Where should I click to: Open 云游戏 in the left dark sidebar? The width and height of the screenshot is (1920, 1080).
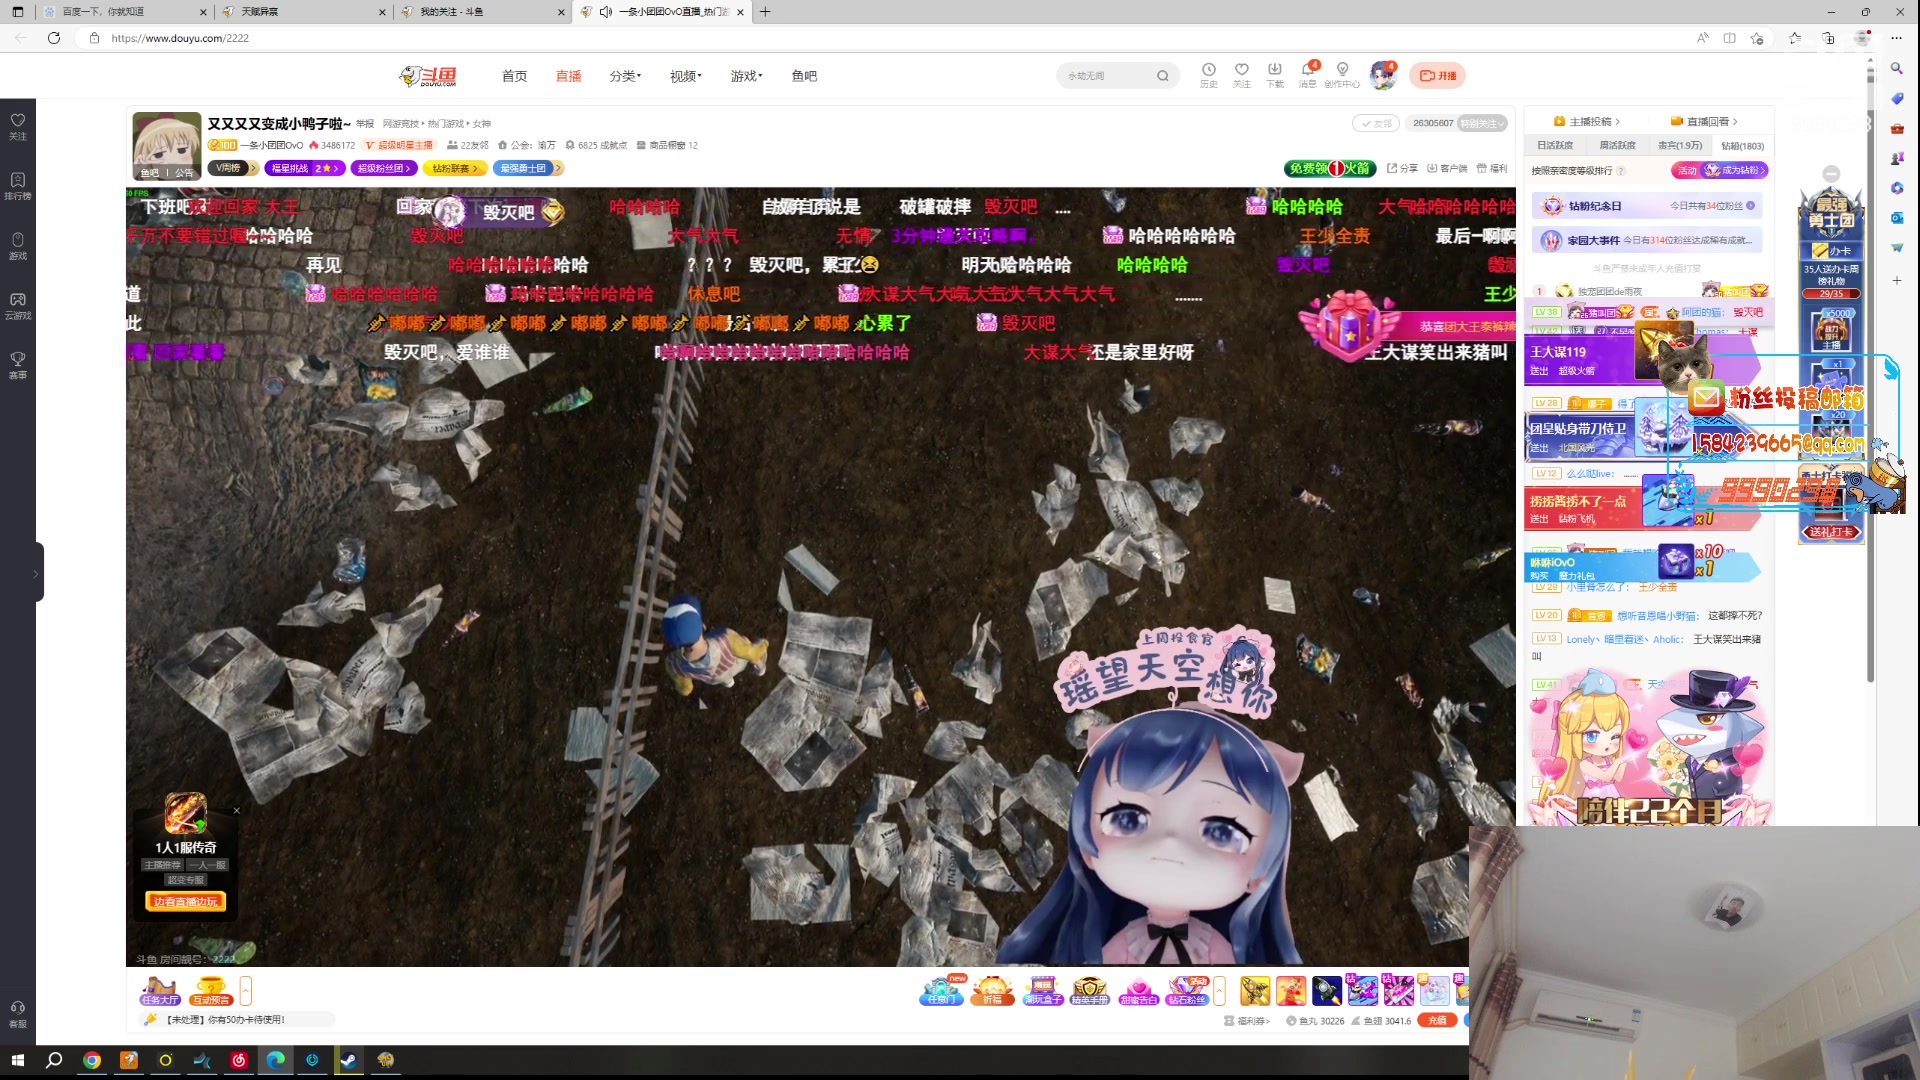click(x=17, y=306)
